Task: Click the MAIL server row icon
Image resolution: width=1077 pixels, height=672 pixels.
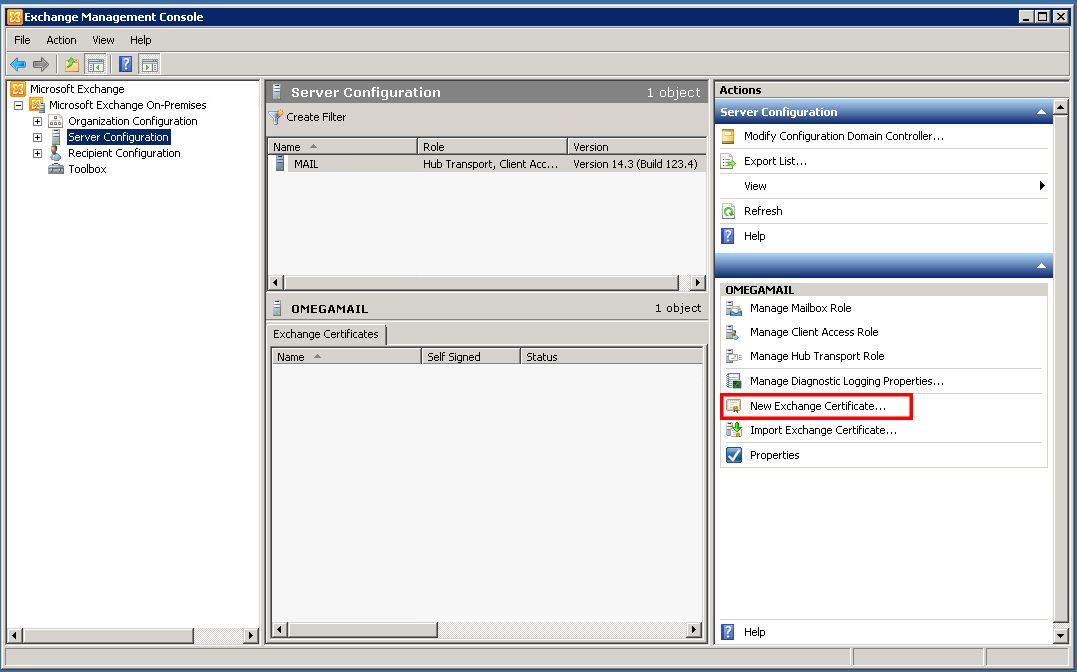Action: (x=280, y=164)
